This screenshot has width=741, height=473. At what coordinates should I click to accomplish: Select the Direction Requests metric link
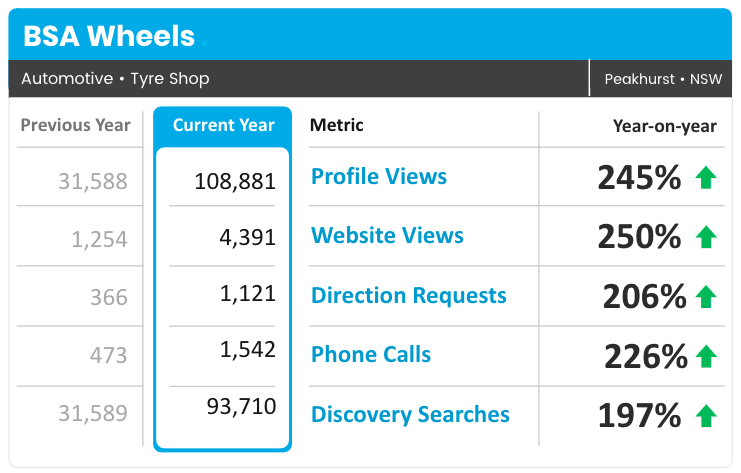(x=408, y=296)
